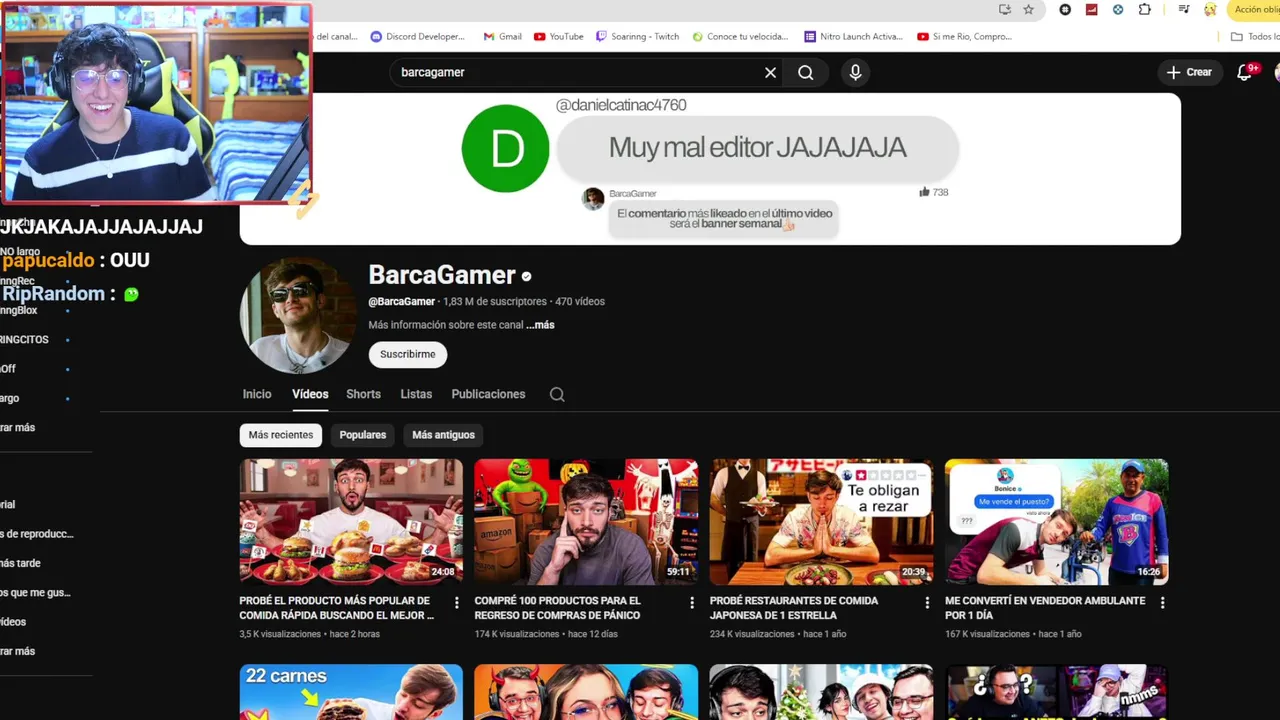1280x720 pixels.
Task: Click title PROBÉ EL PRODUCTO MÁS POPULAR
Action: pyautogui.click(x=337, y=608)
